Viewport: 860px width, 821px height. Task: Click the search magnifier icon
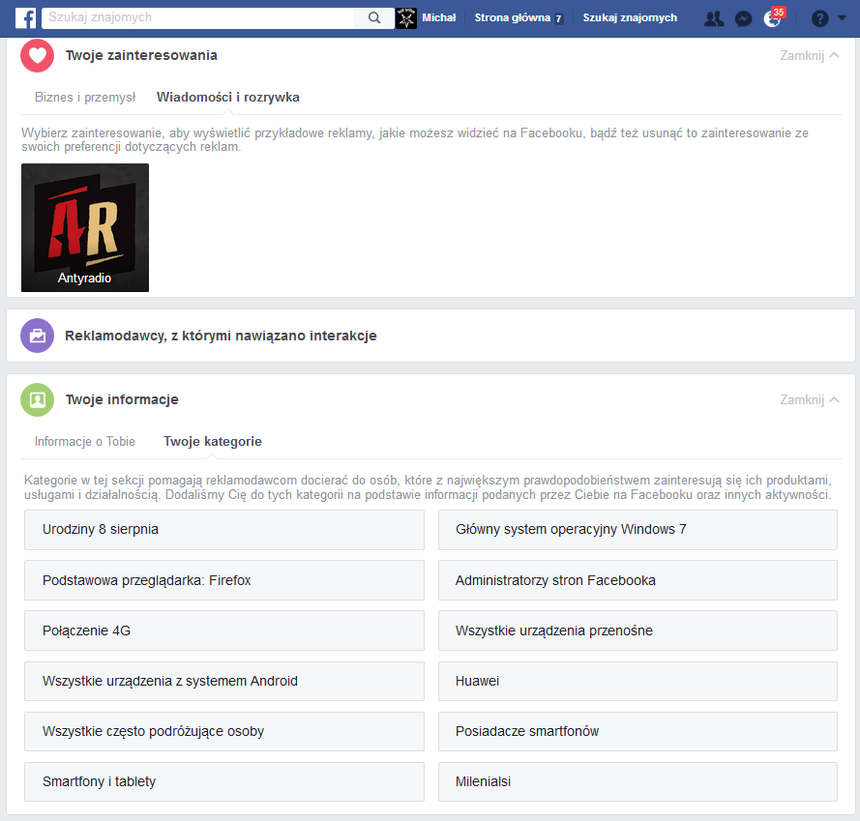pos(374,18)
